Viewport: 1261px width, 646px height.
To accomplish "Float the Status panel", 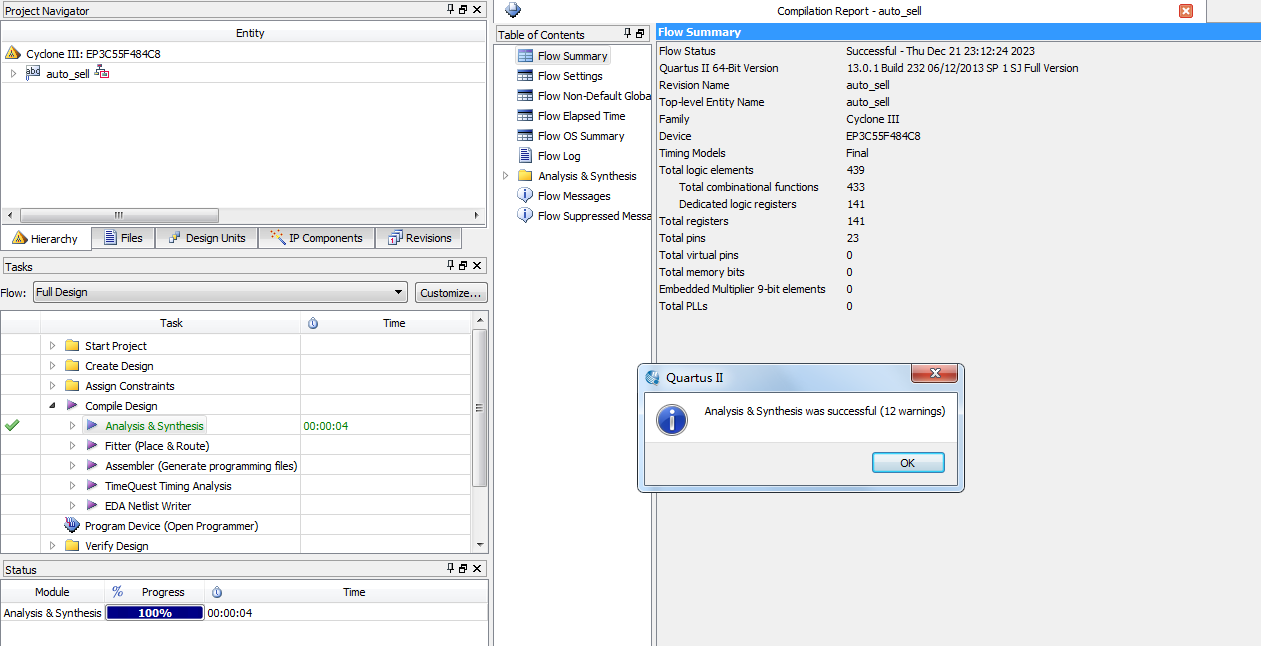I will tap(464, 569).
